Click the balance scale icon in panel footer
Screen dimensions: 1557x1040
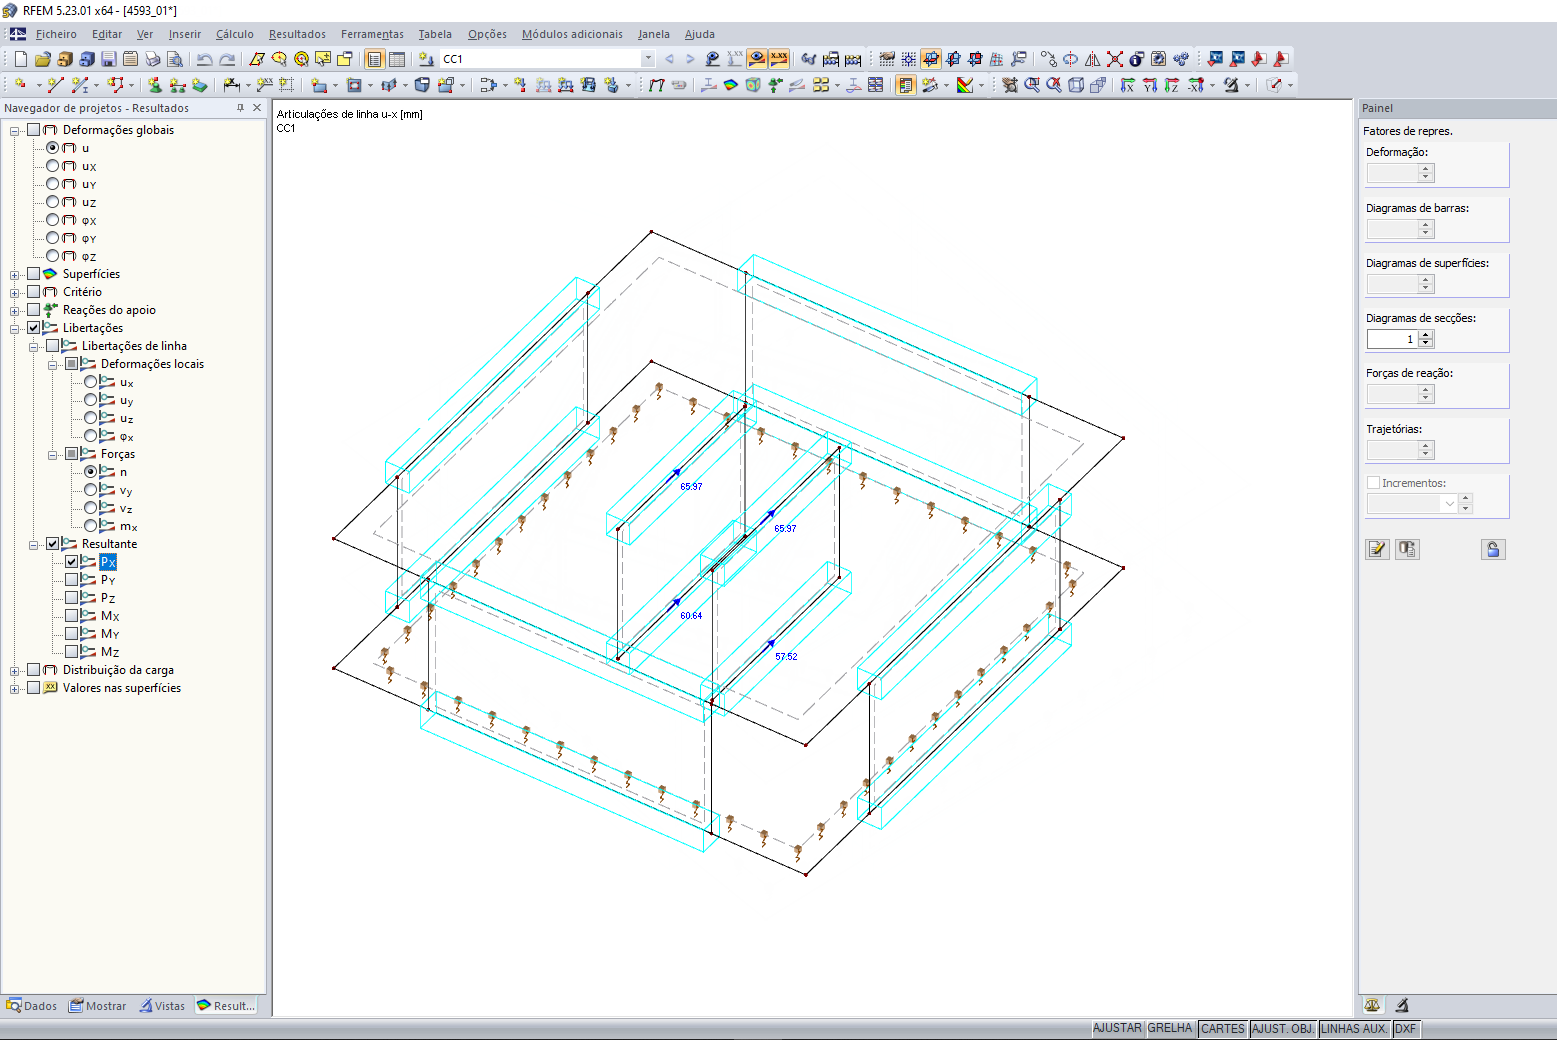coord(1372,1005)
